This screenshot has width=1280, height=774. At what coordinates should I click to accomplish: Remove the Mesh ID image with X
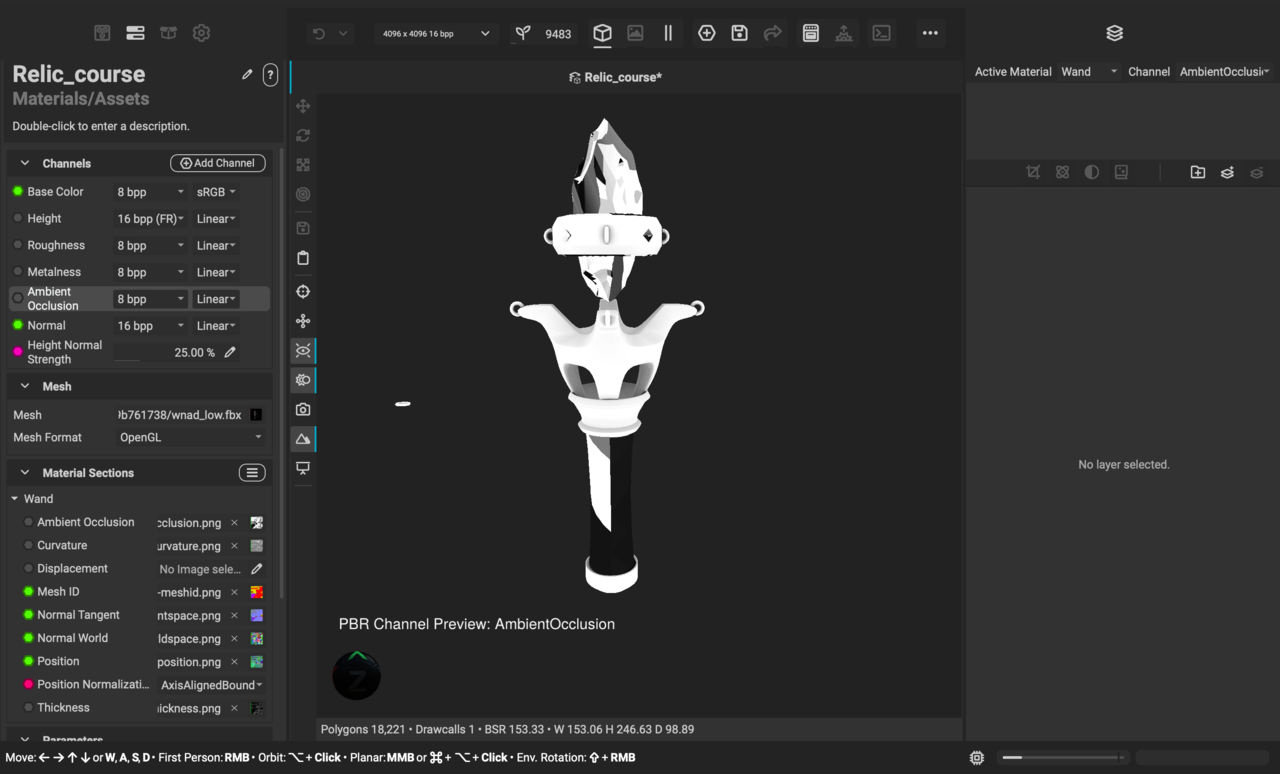[234, 592]
